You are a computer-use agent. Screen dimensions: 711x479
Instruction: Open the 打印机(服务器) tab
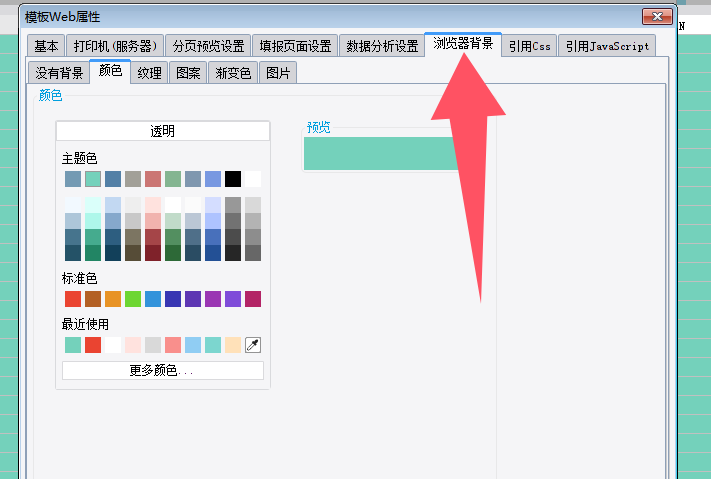pos(115,46)
